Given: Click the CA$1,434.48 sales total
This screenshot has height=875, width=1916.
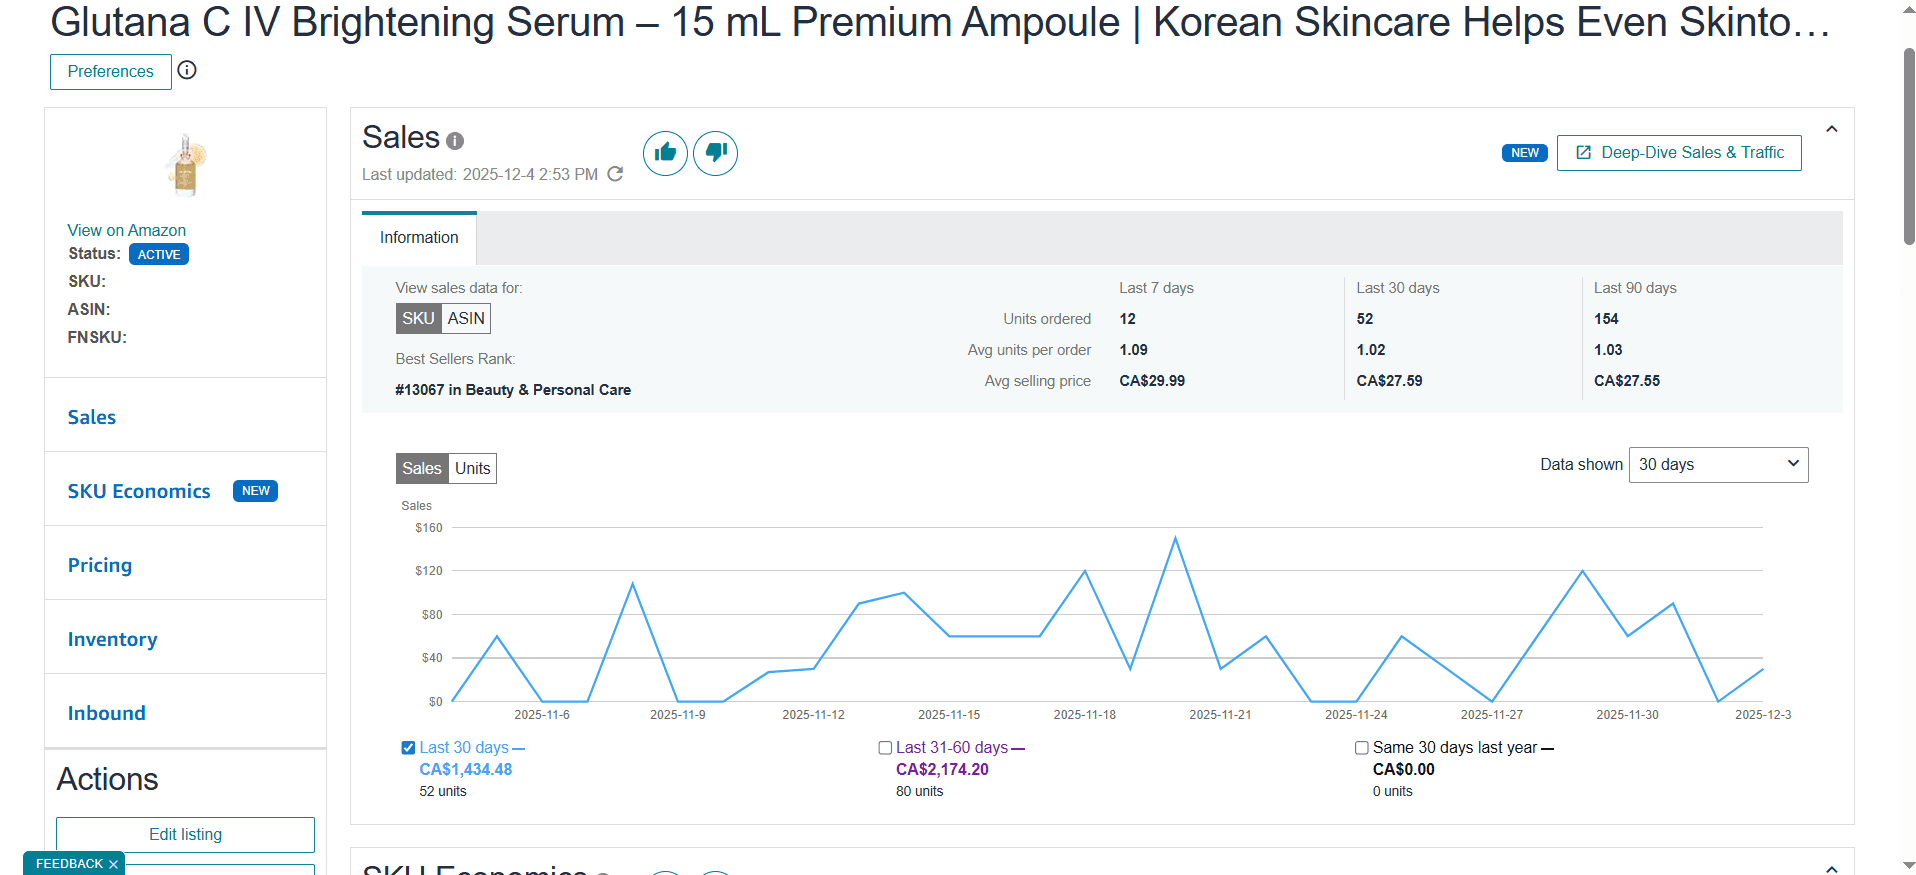Looking at the screenshot, I should [466, 770].
